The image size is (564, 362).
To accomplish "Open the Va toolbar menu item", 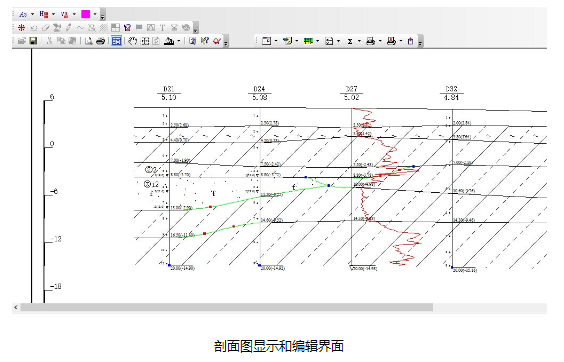I will point(65,14).
